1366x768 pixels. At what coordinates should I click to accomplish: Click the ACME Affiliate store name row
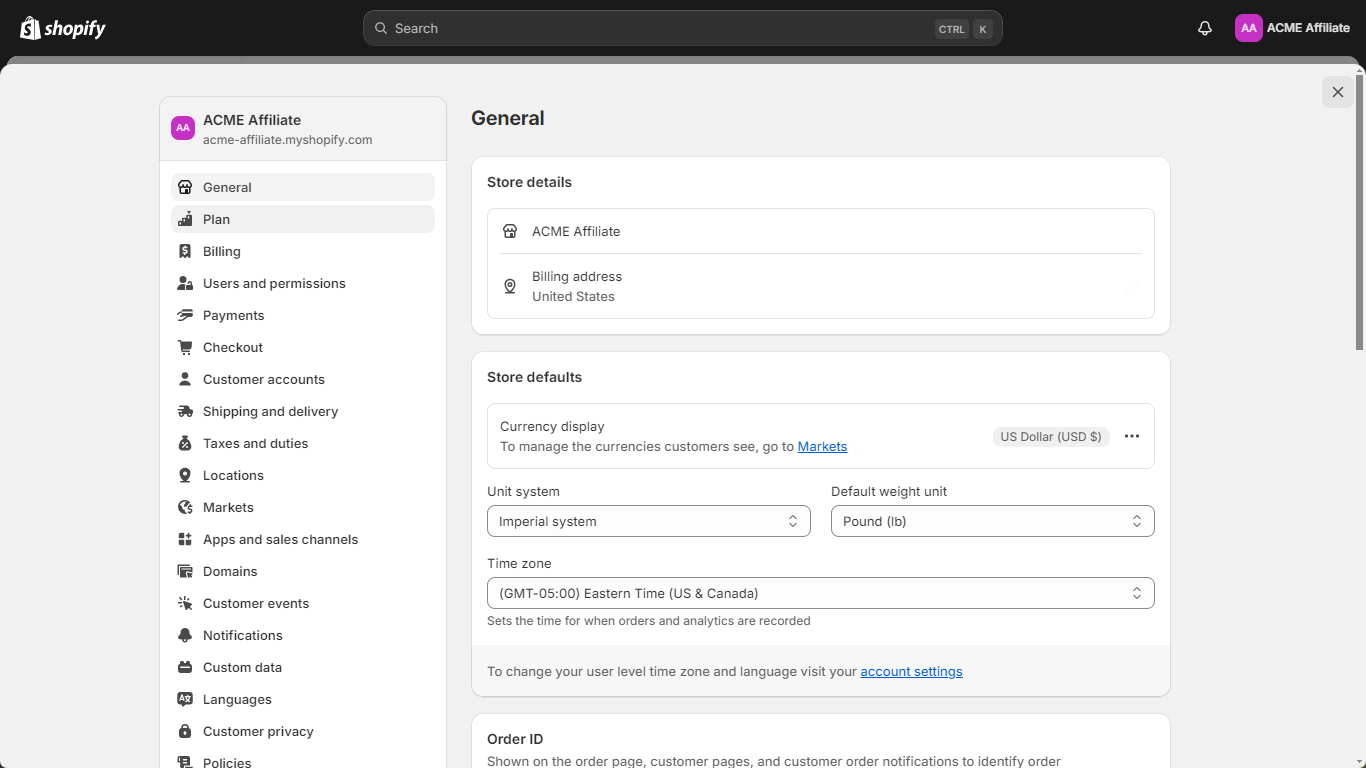(821, 231)
